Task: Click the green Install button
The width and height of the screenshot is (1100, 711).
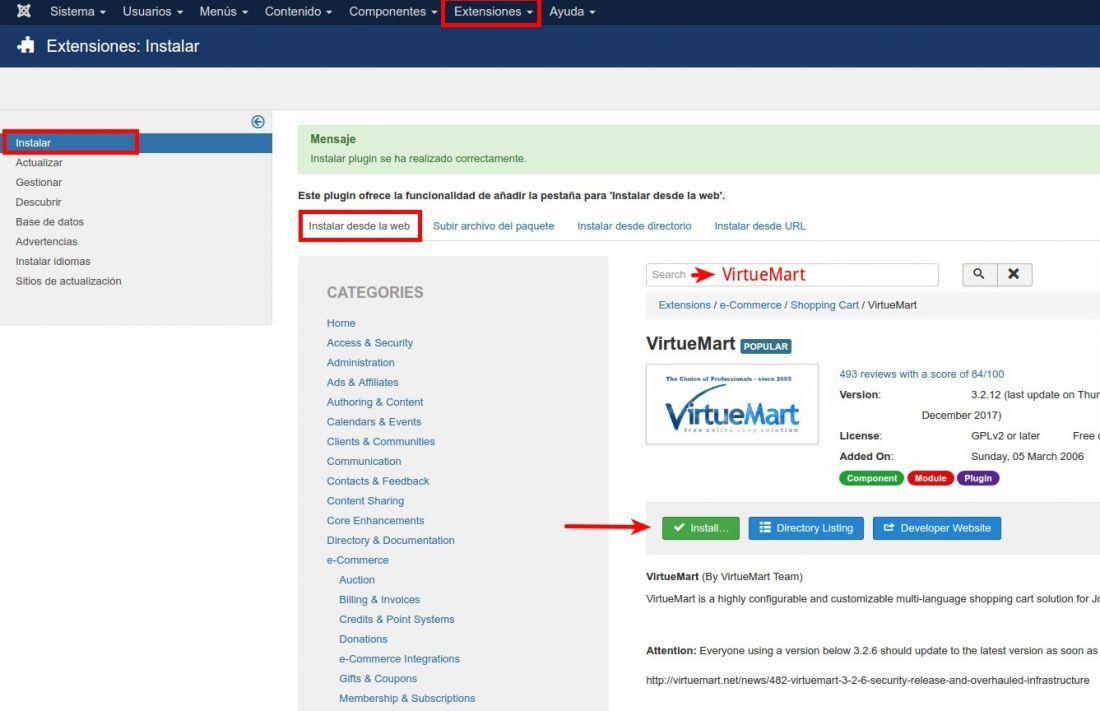Action: tap(700, 528)
